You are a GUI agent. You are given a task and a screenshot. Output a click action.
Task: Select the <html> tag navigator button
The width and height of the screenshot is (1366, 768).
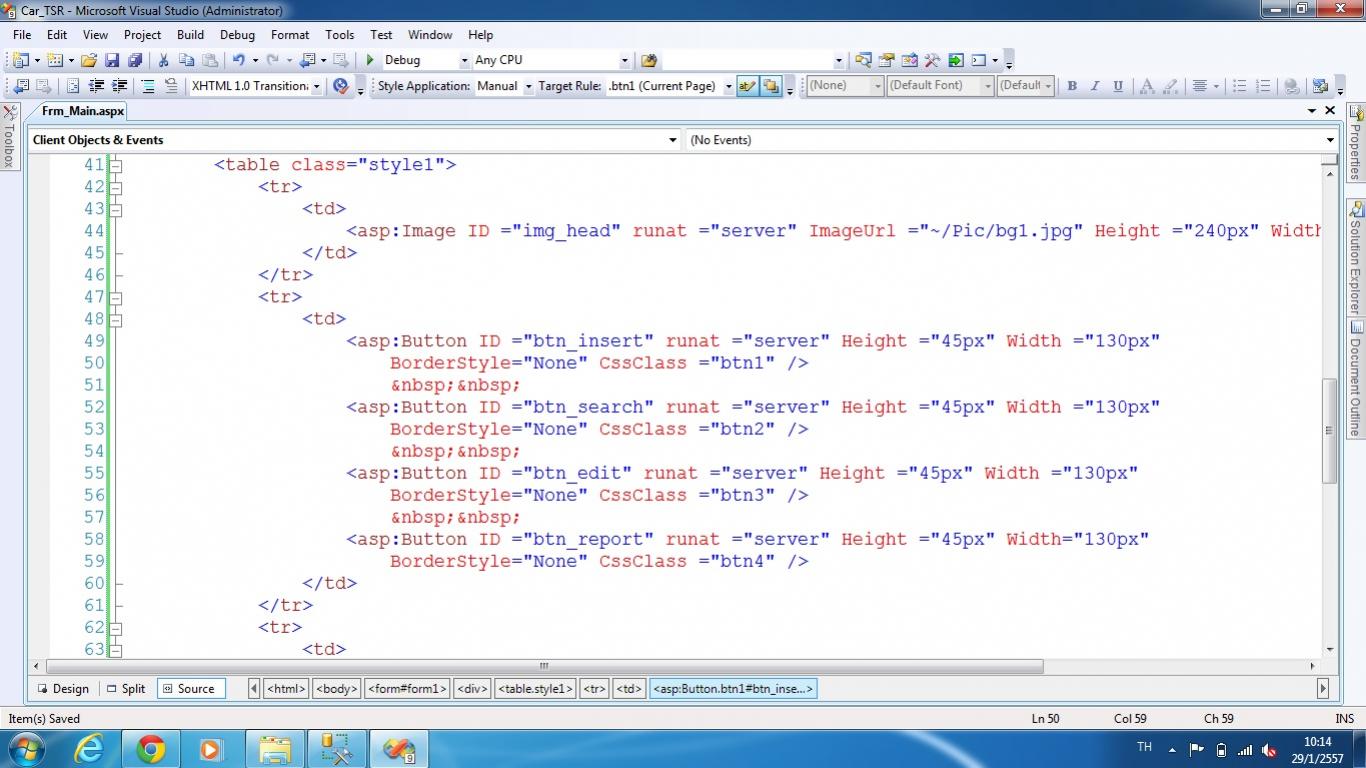click(286, 688)
